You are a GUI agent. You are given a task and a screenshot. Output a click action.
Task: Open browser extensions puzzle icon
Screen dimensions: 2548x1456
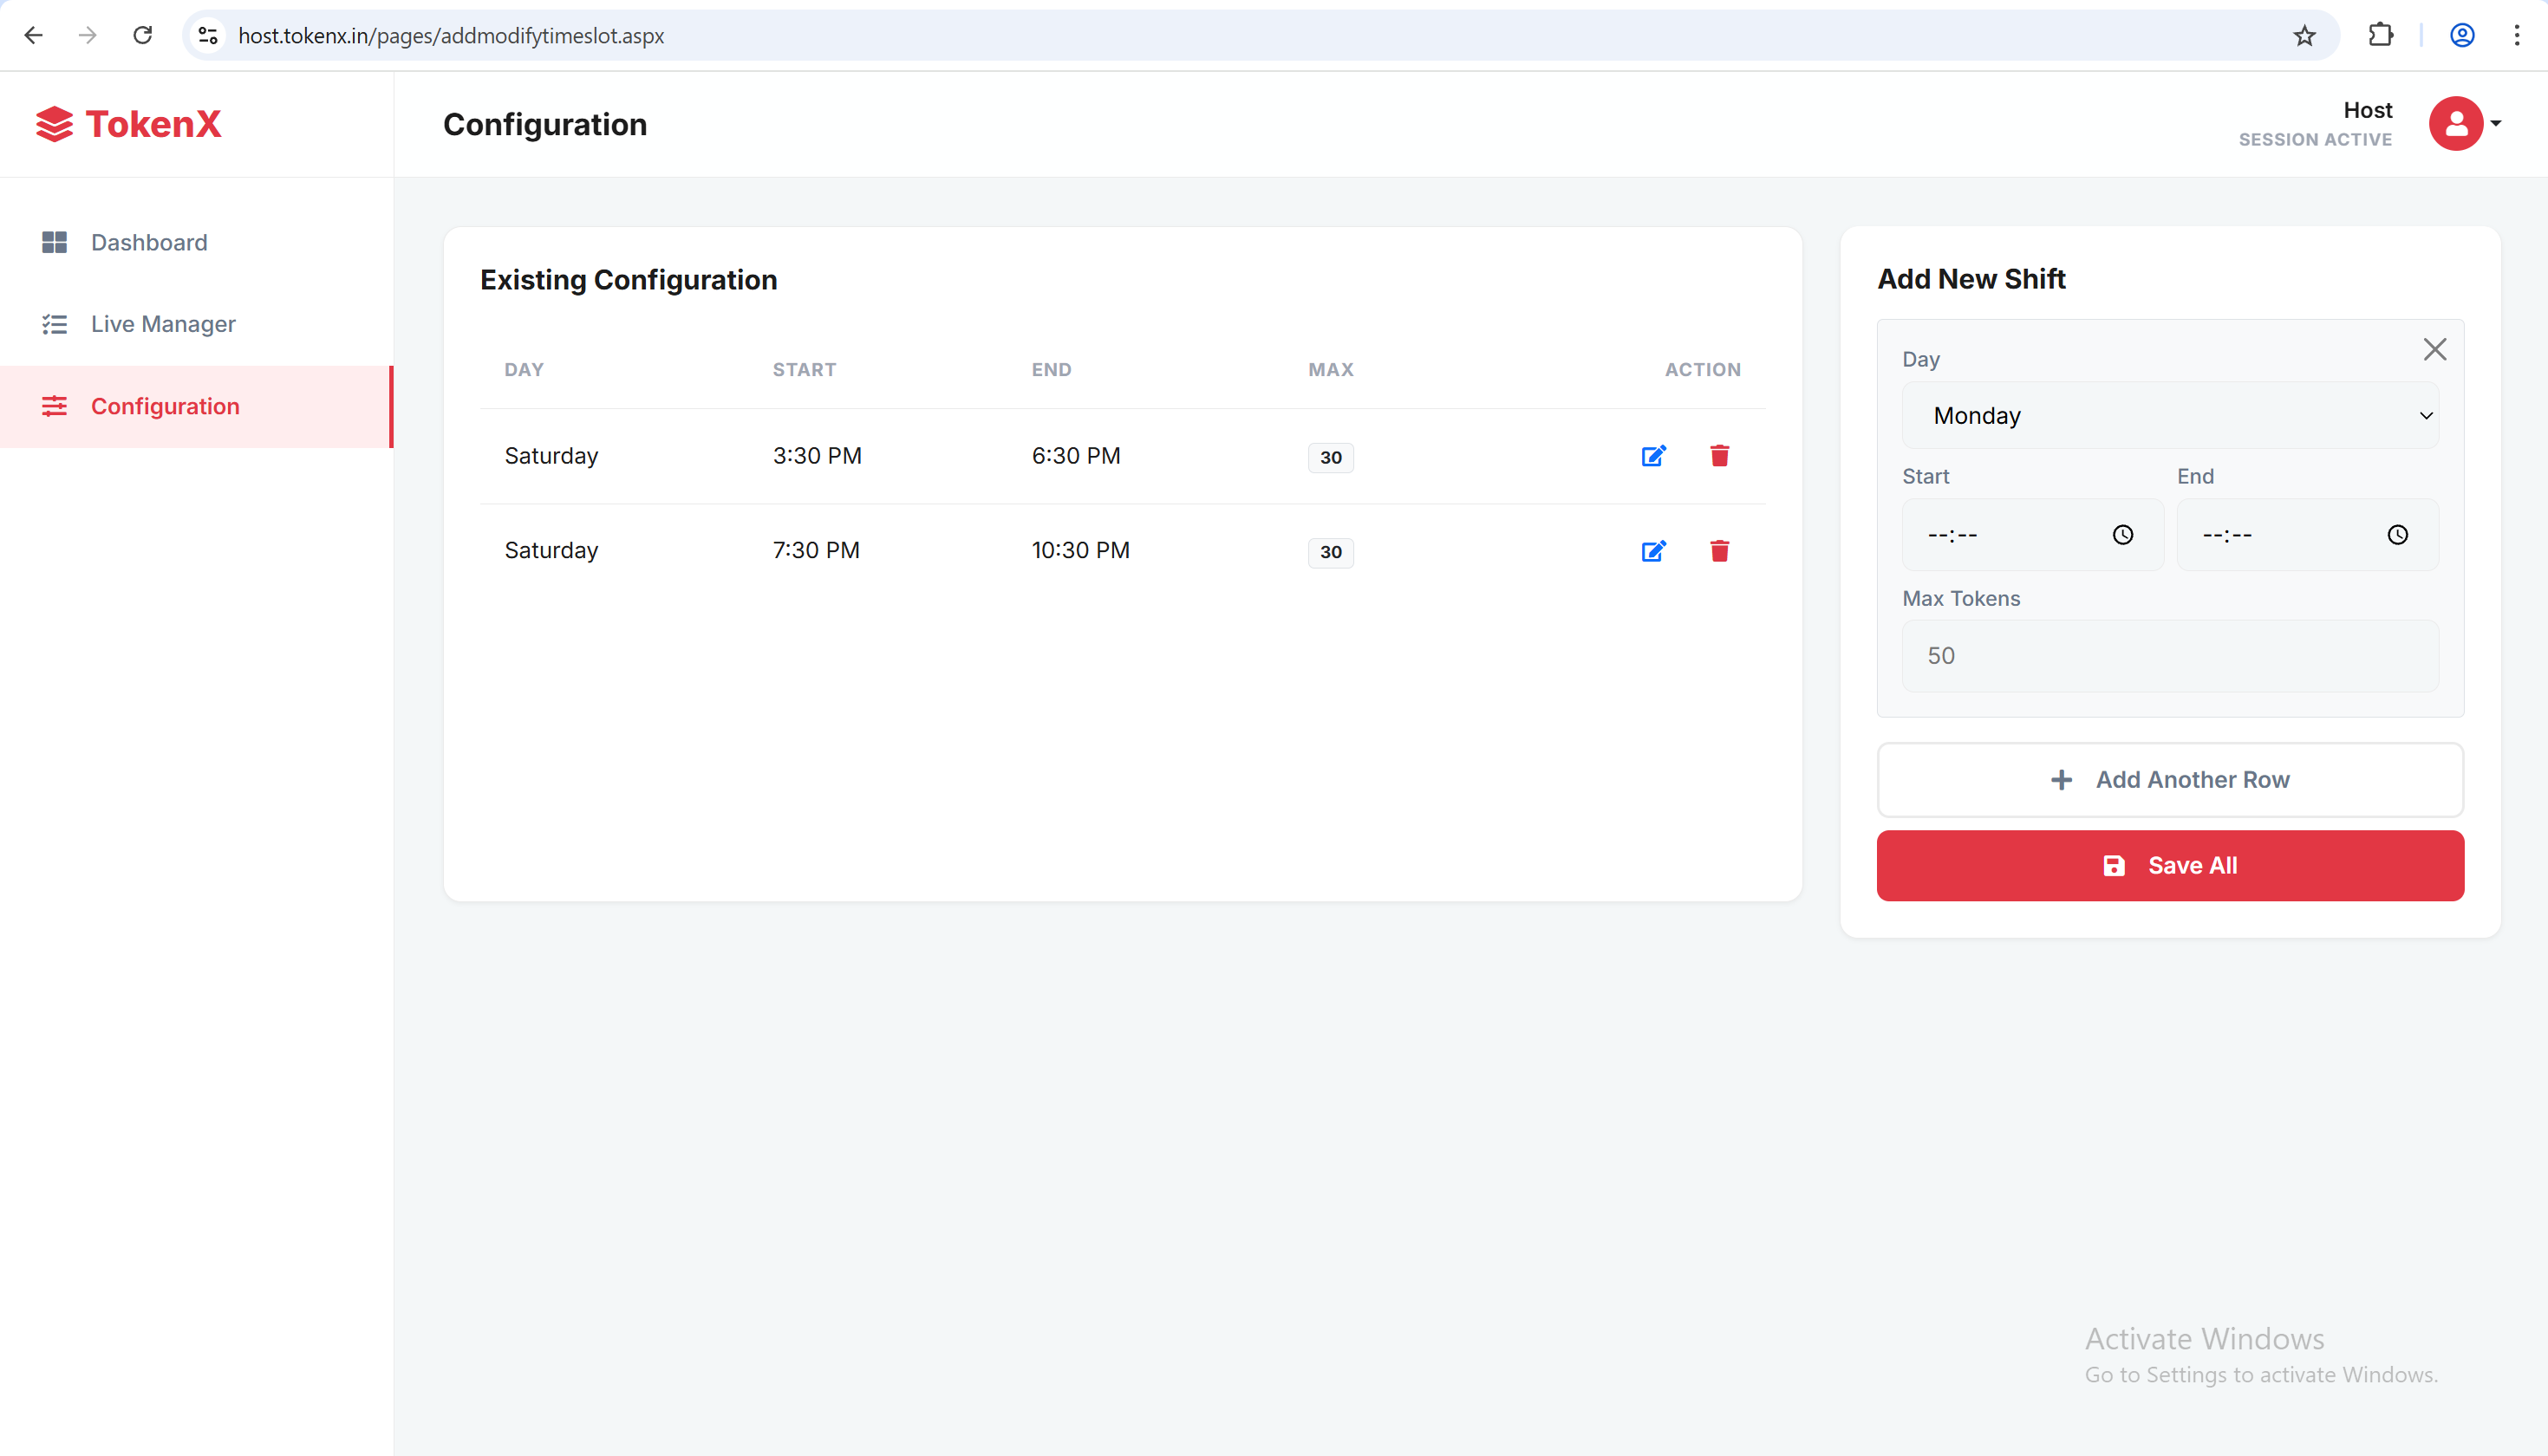2381,35
